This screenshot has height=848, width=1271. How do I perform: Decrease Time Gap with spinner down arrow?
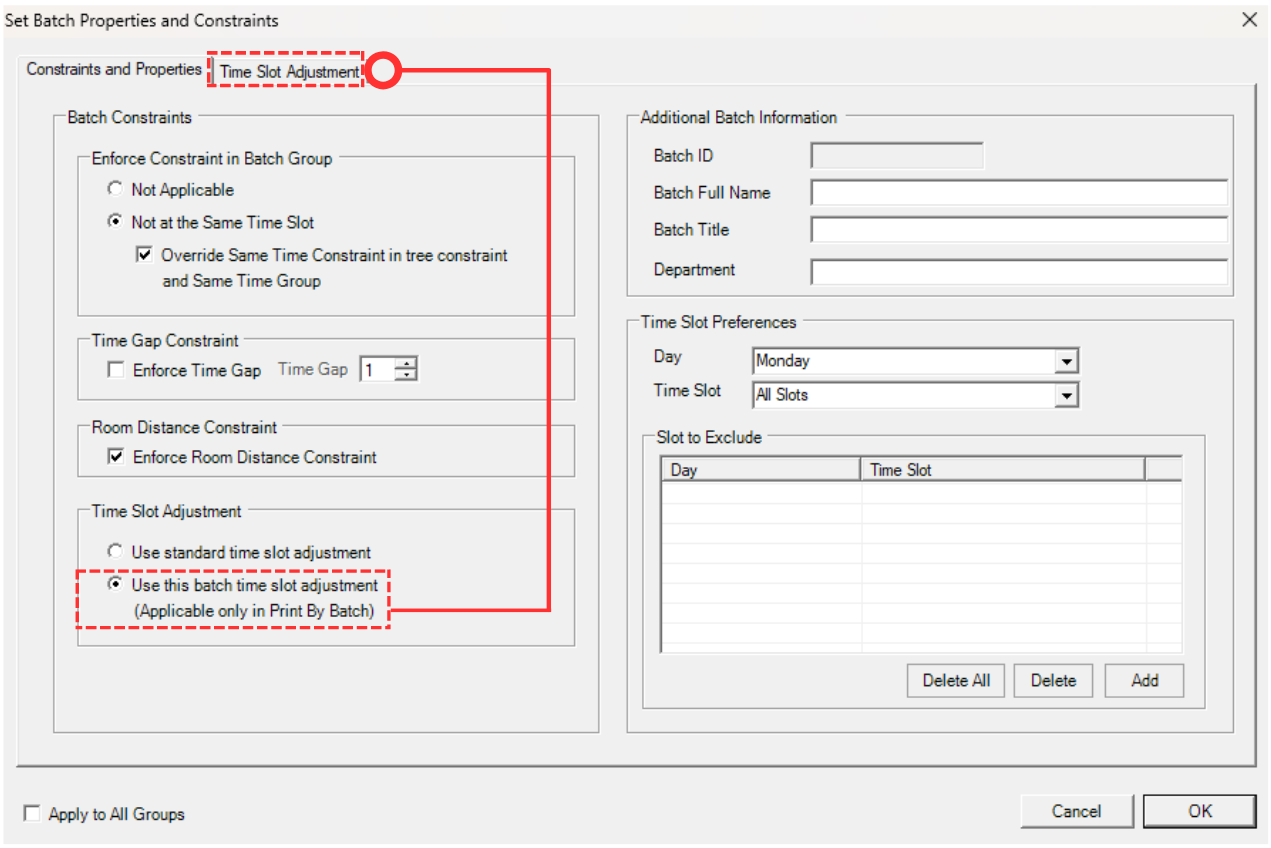point(405,376)
